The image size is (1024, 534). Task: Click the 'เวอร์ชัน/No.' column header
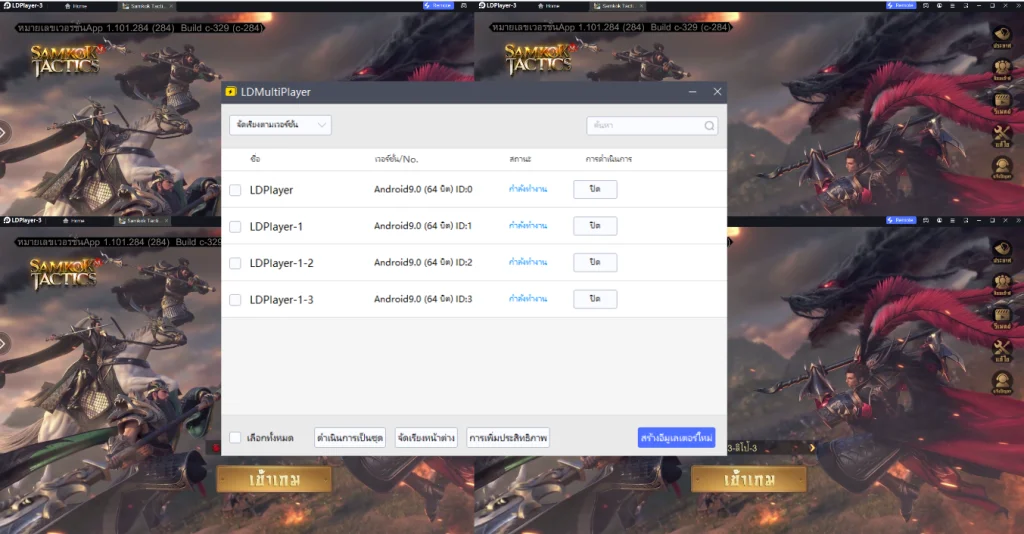coord(396,159)
